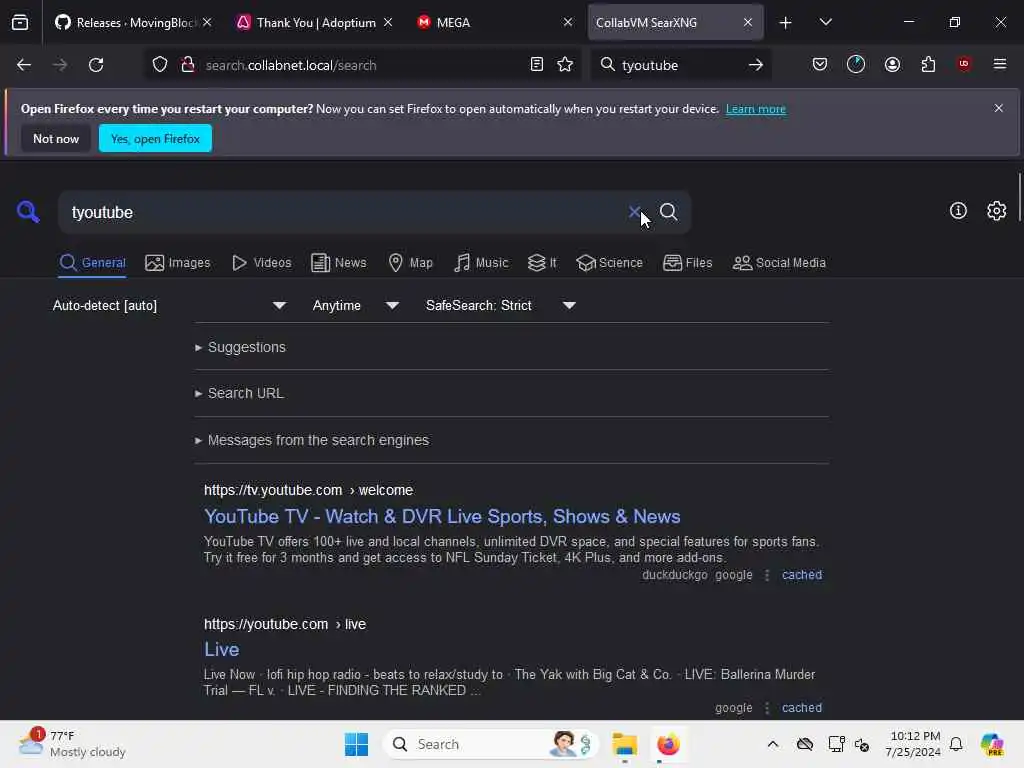Dismiss the Firefox startup notification bar
Viewport: 1024px width, 768px height.
[998, 108]
